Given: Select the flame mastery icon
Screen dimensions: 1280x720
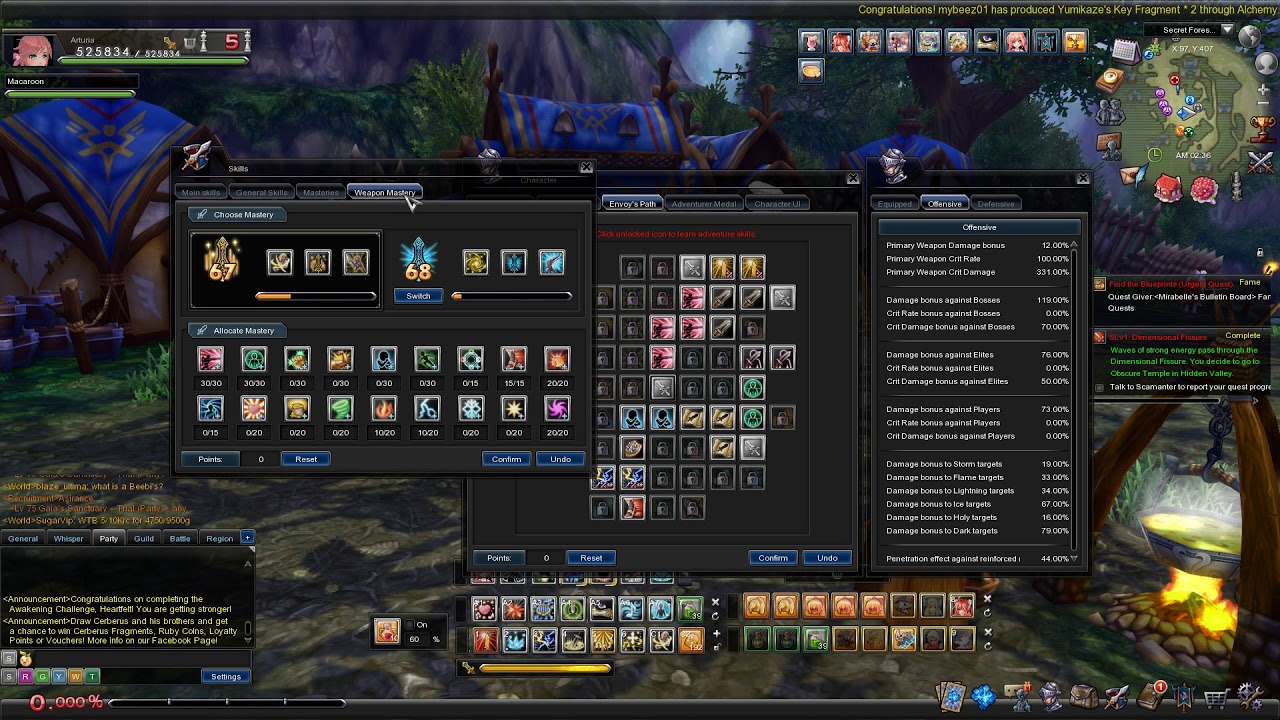Looking at the screenshot, I should tap(384, 409).
